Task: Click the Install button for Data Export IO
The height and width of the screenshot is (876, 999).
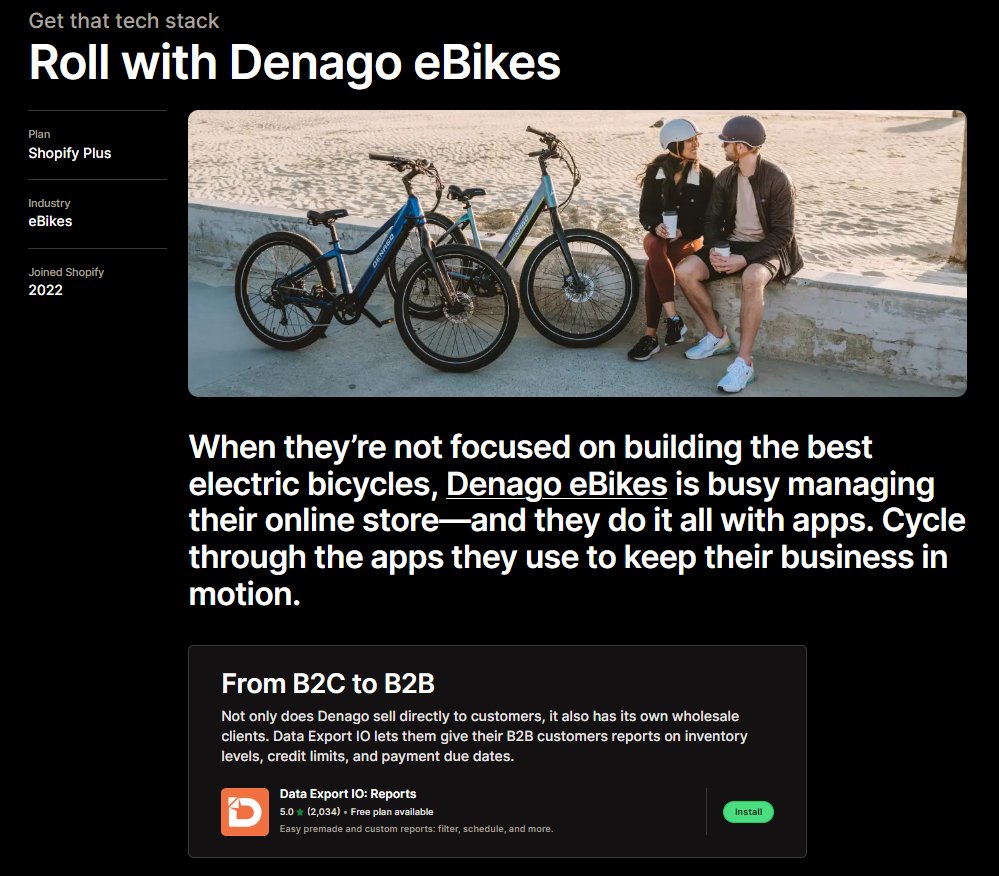Action: coord(748,812)
